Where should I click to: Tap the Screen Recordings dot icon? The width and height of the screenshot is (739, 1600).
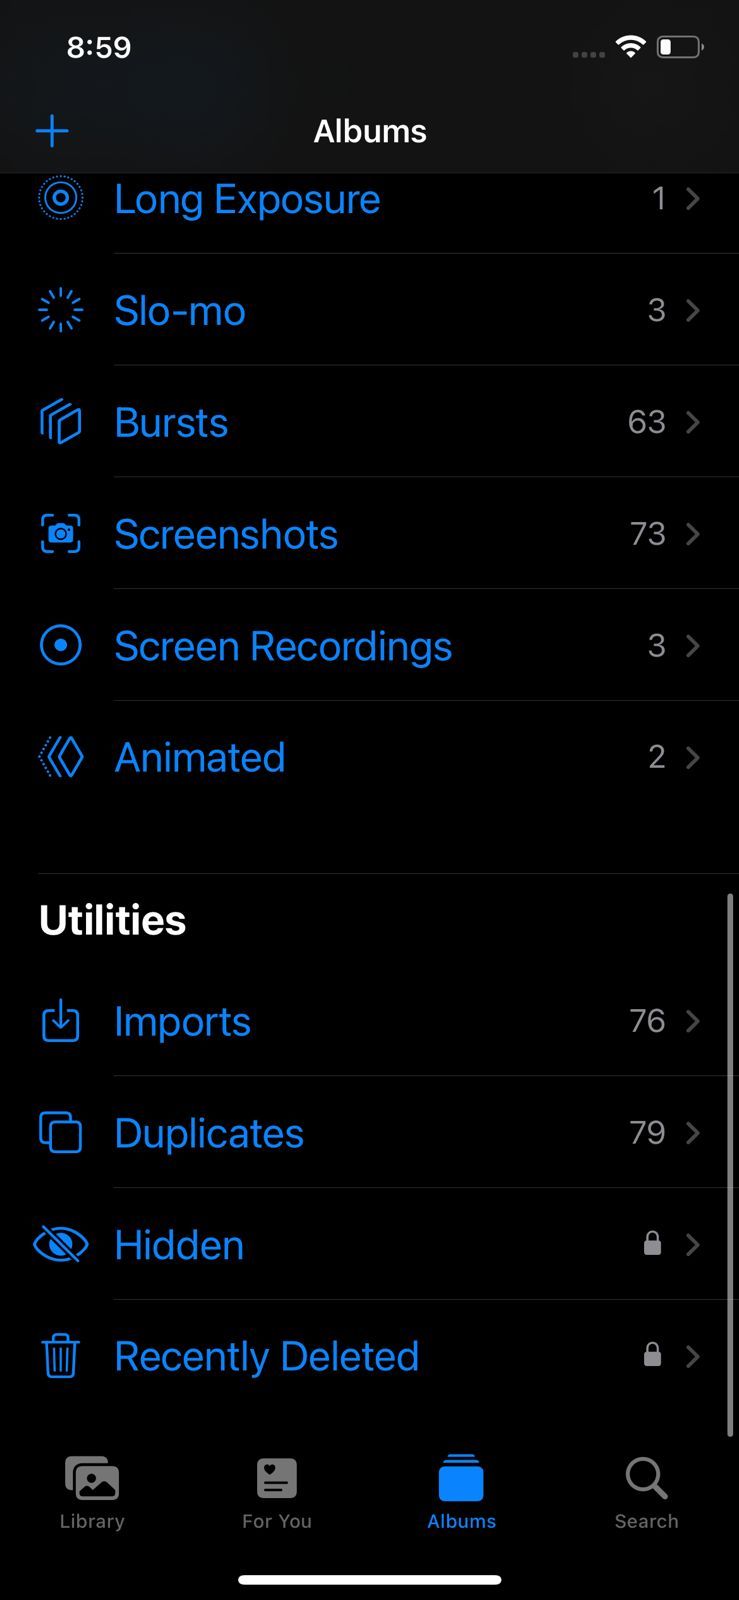(x=60, y=646)
